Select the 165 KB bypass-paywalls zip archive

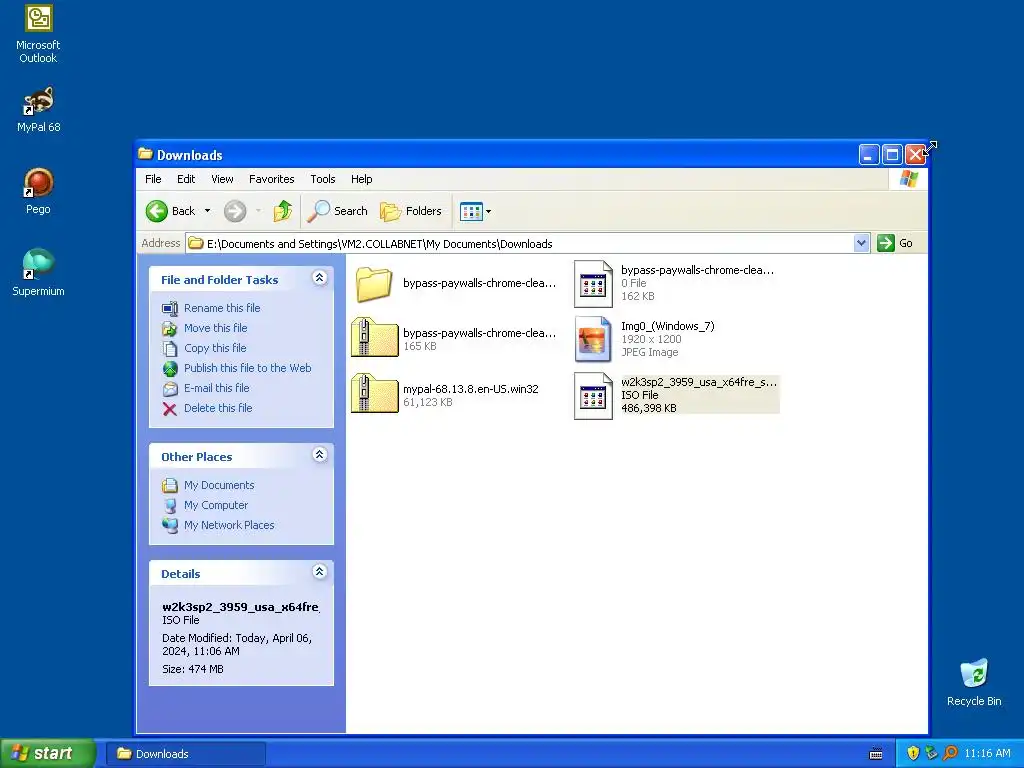[x=375, y=338]
